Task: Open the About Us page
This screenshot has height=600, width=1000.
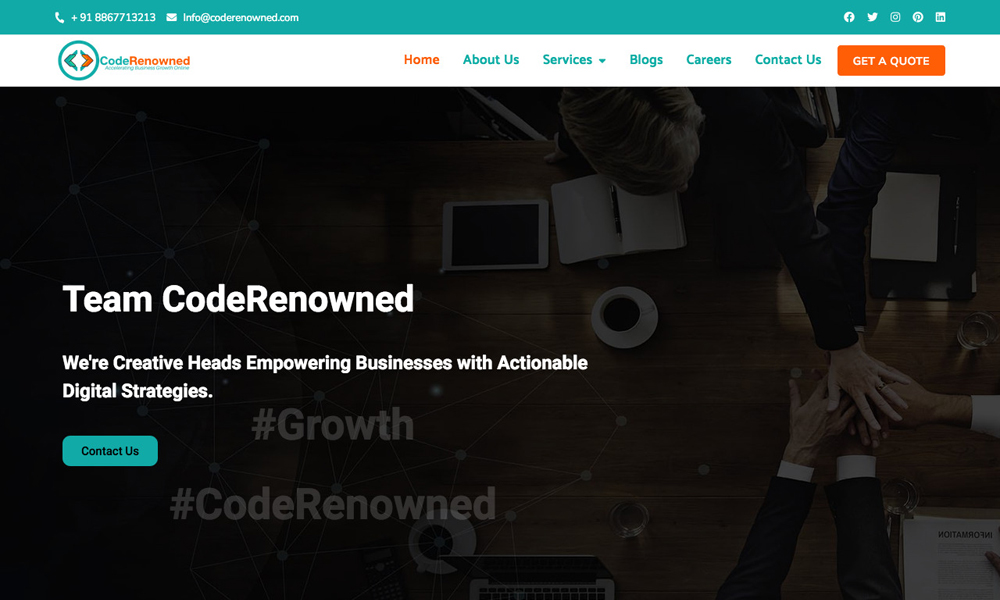Action: 491,60
